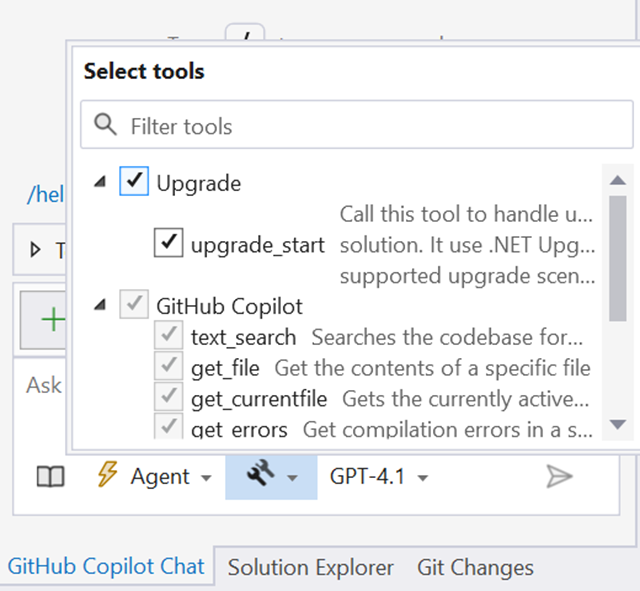Image resolution: width=640 pixels, height=591 pixels.
Task: Toggle the GitHub Copilot group checkbox
Action: 134,304
